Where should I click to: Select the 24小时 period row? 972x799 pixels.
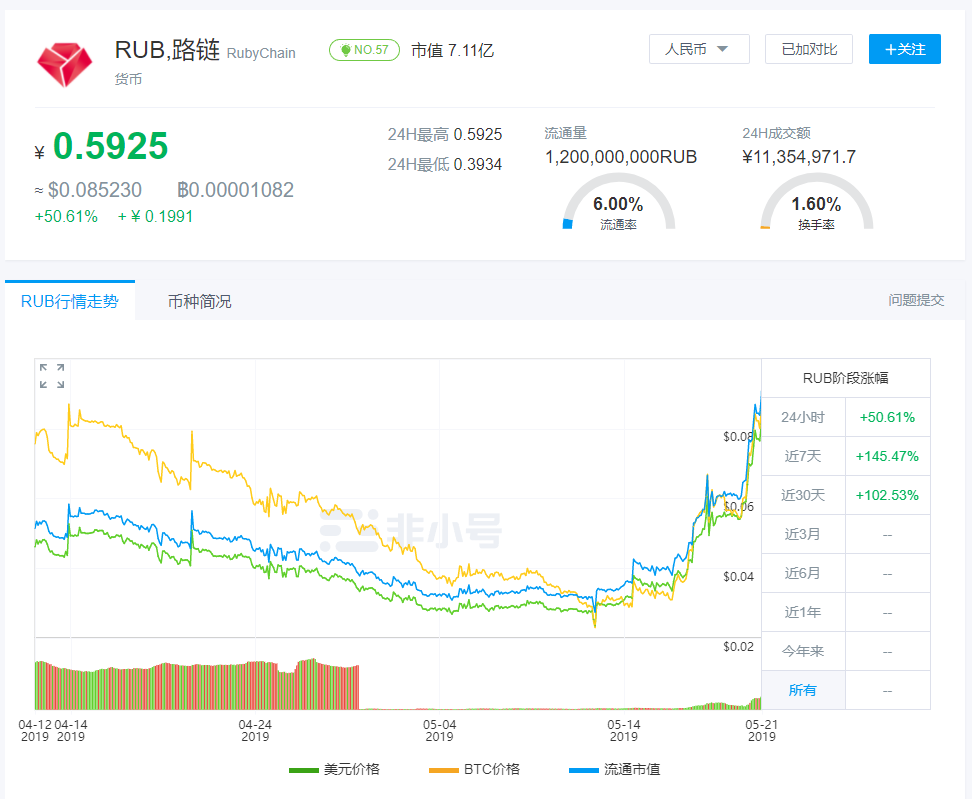[846, 417]
